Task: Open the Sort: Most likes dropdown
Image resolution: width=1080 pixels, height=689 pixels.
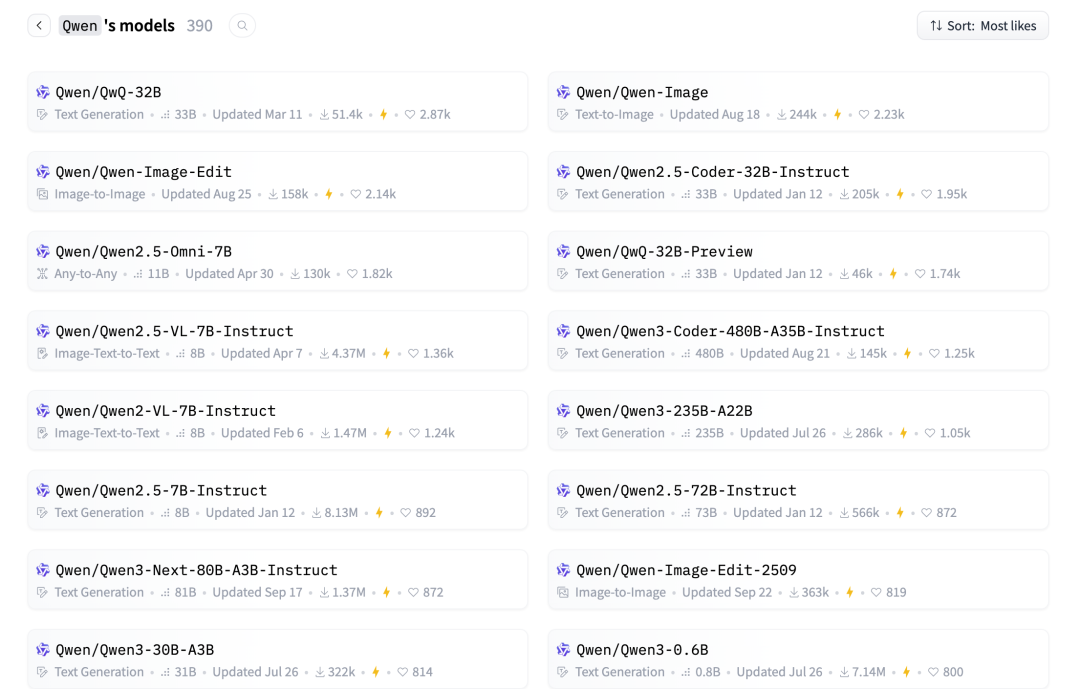Action: click(x=982, y=25)
